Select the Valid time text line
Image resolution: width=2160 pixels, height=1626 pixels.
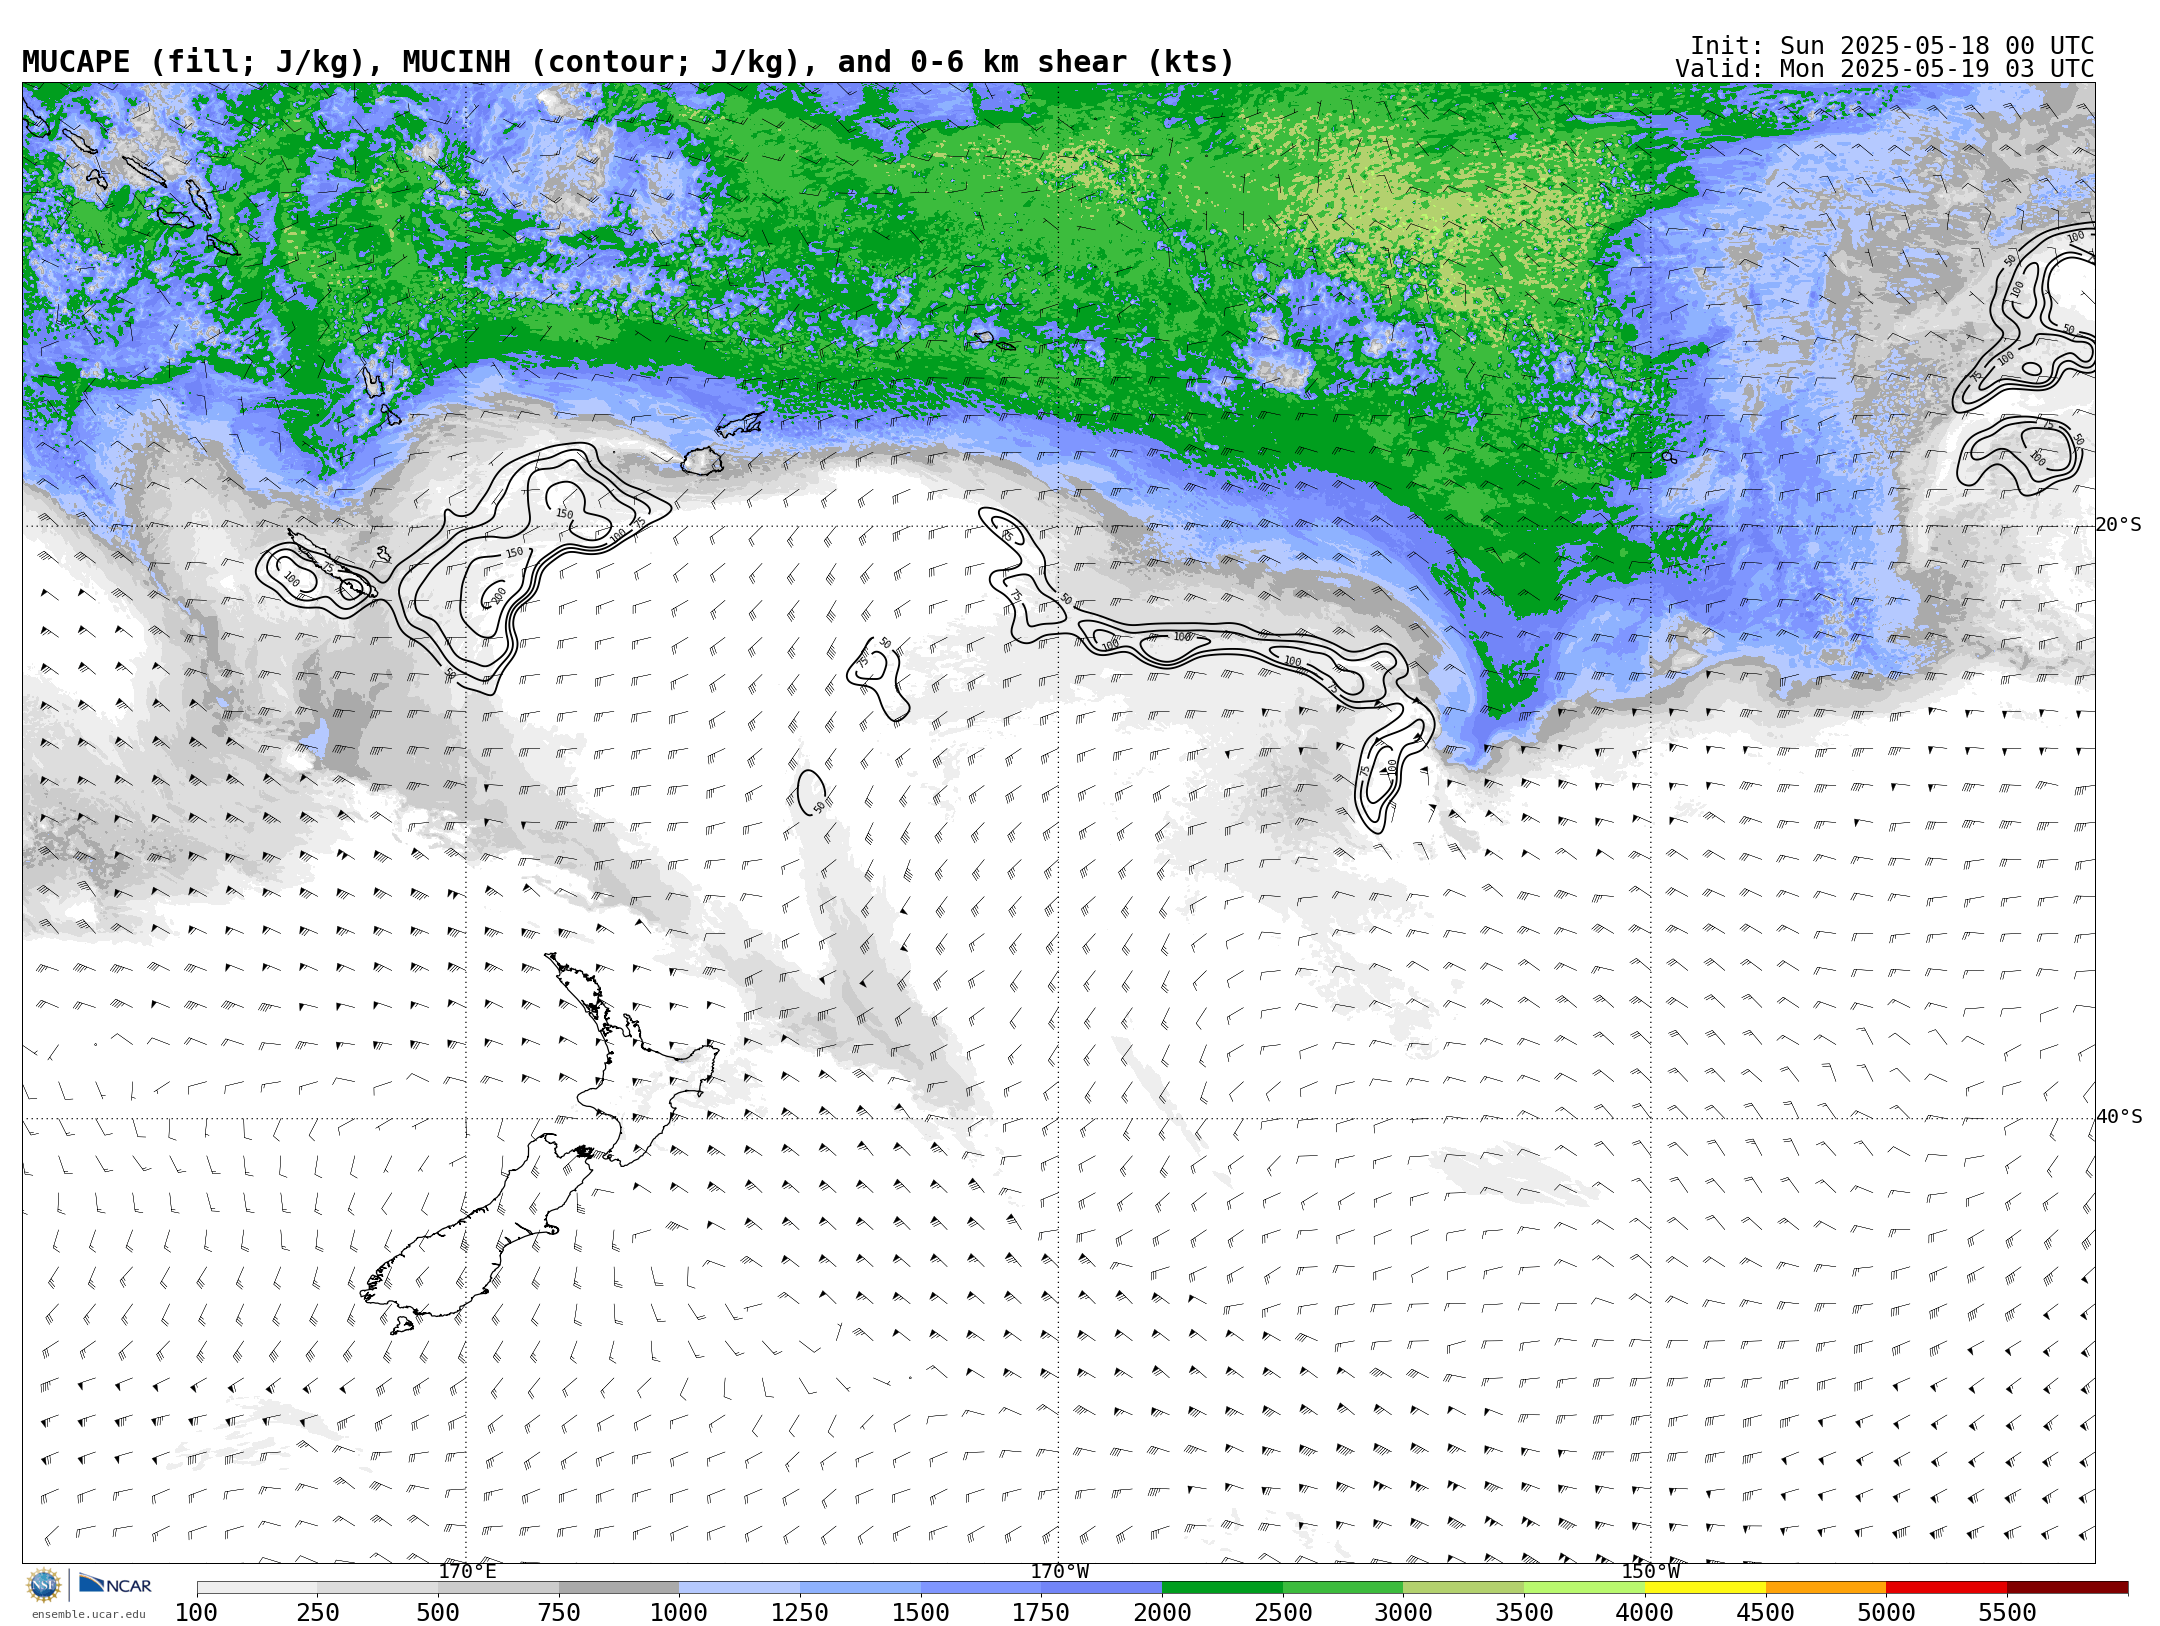pyautogui.click(x=1885, y=69)
